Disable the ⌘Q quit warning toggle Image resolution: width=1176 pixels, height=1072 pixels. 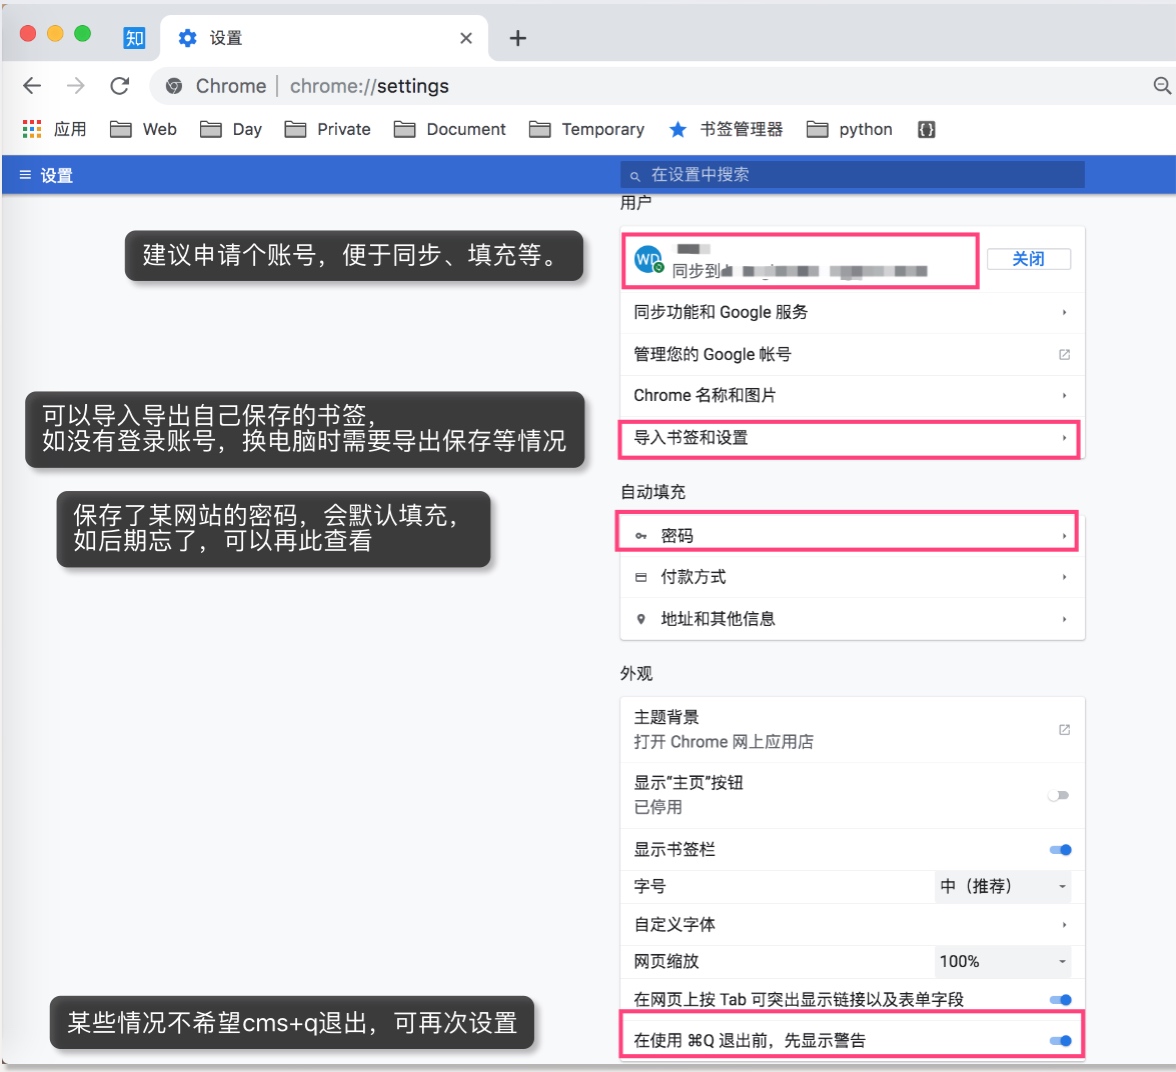click(x=1060, y=1040)
